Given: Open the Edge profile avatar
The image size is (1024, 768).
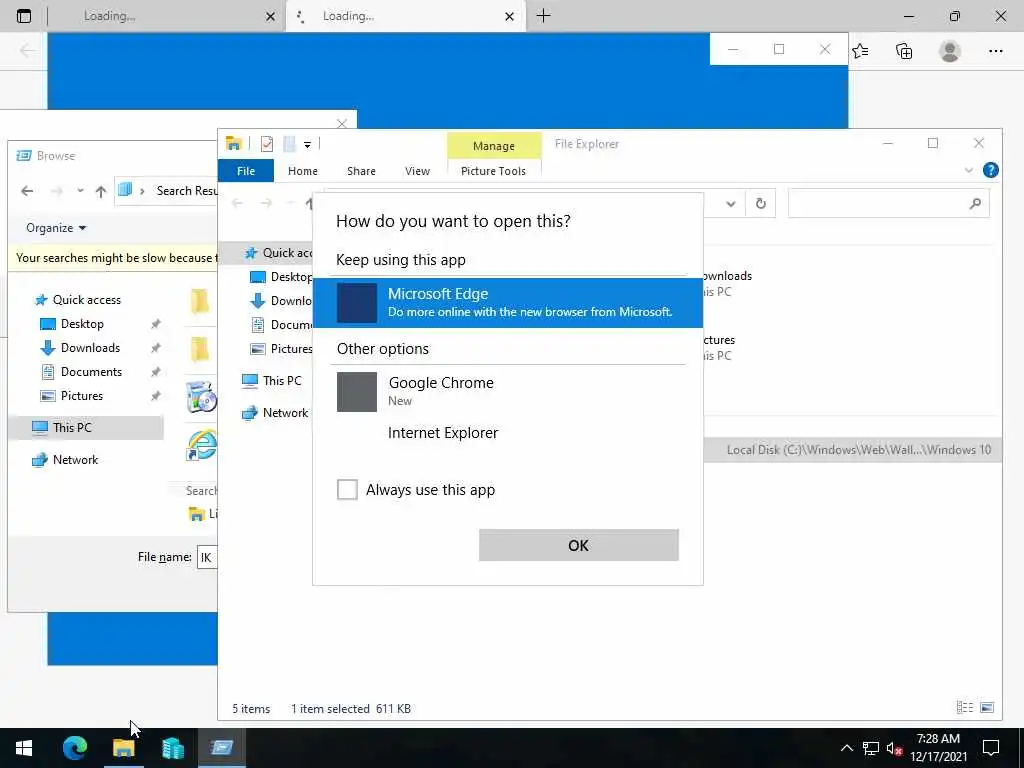Looking at the screenshot, I should [950, 51].
